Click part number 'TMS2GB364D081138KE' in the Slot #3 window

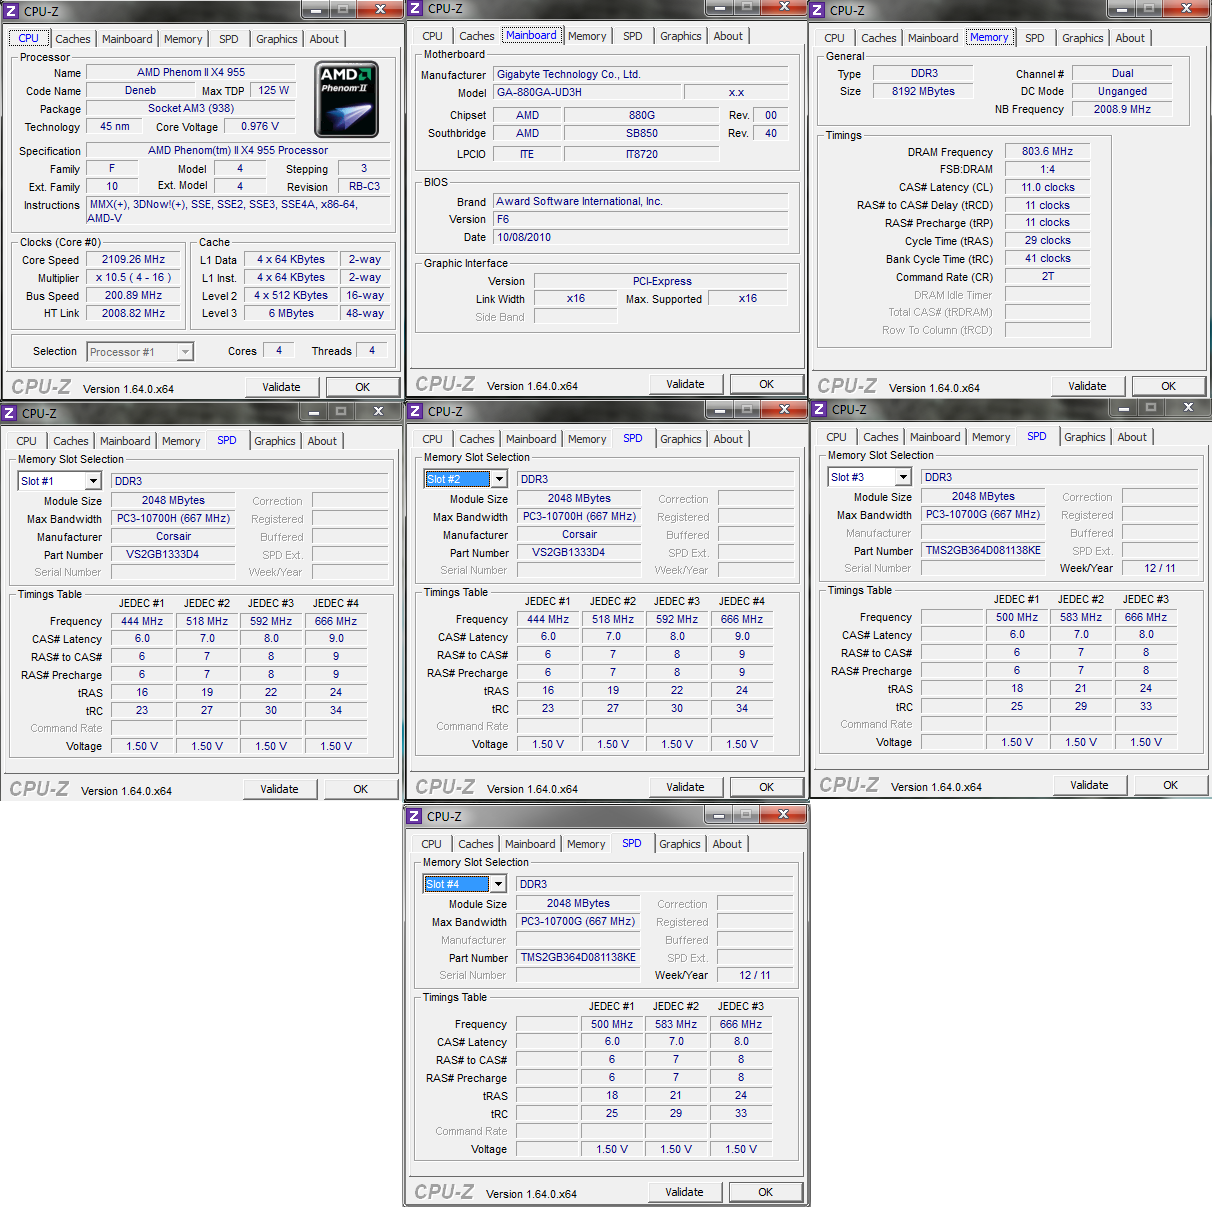pos(983,550)
